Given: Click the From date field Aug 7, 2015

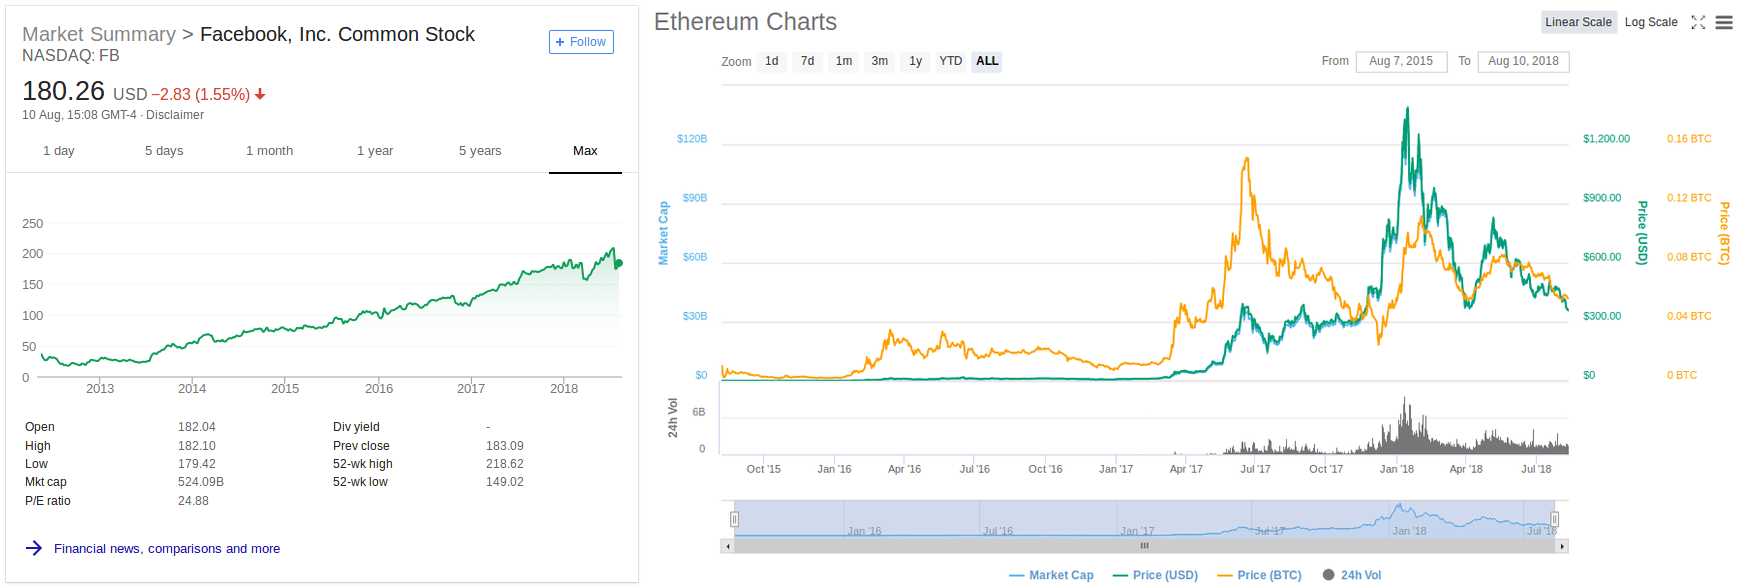Looking at the screenshot, I should click(x=1401, y=61).
